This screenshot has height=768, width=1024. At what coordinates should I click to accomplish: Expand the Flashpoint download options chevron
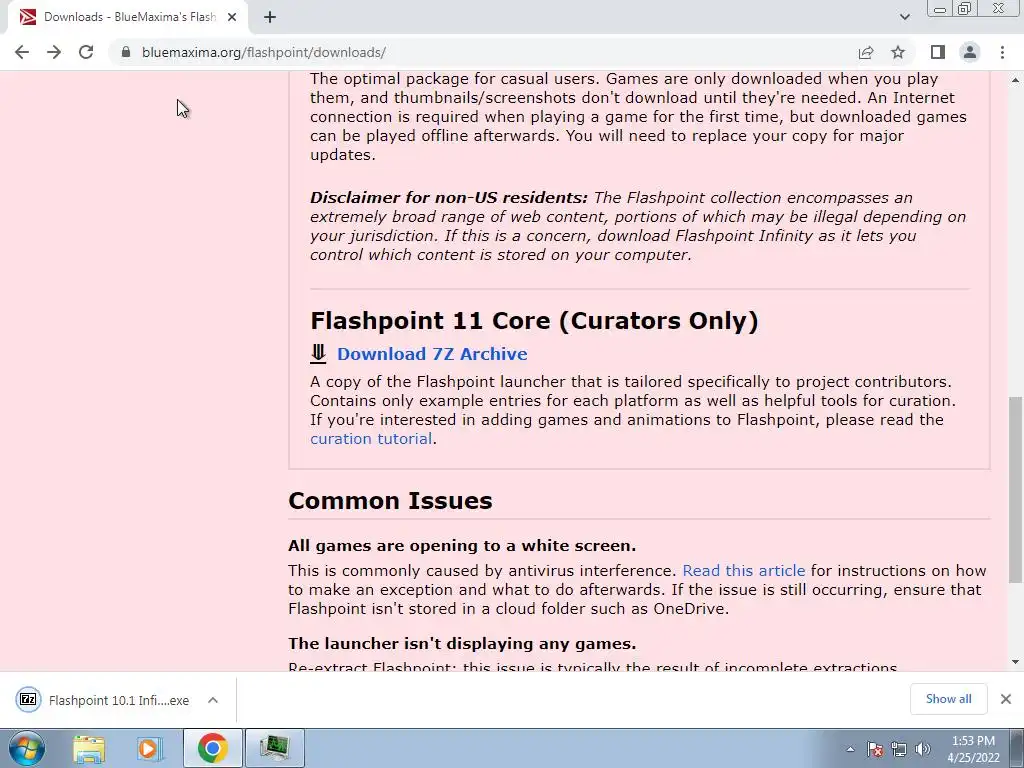point(213,700)
